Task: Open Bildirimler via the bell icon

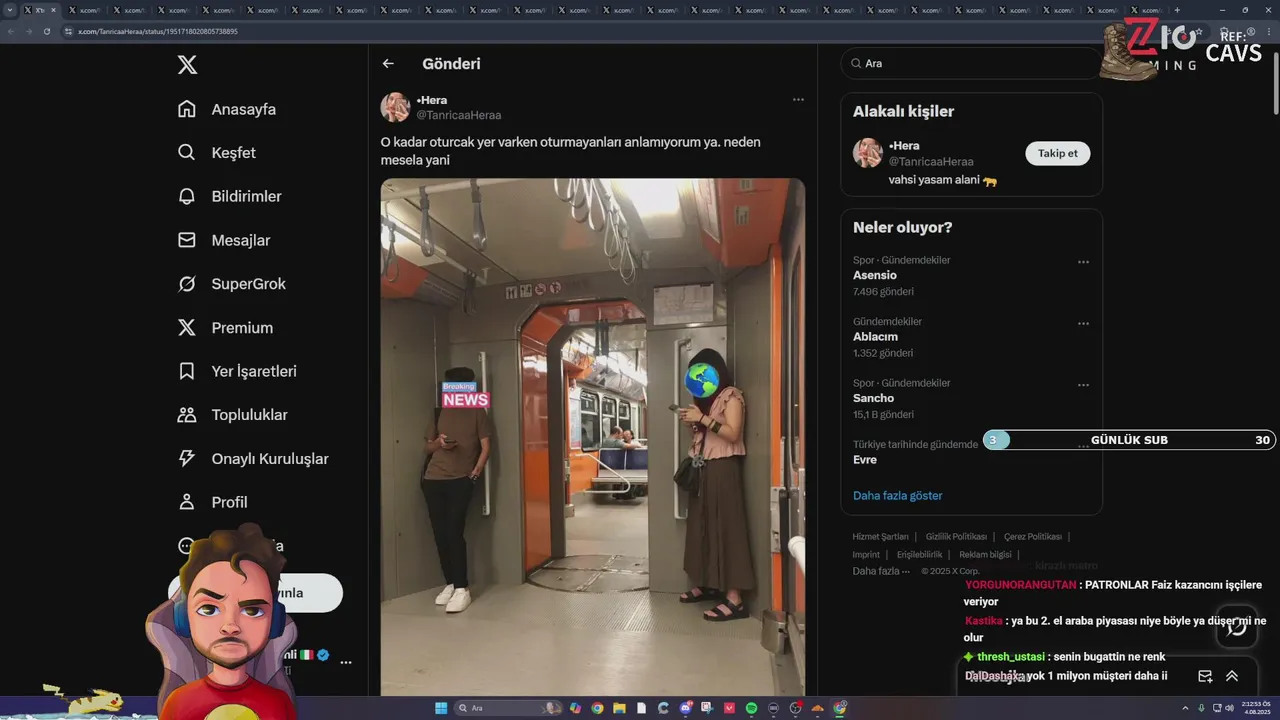Action: (x=186, y=196)
